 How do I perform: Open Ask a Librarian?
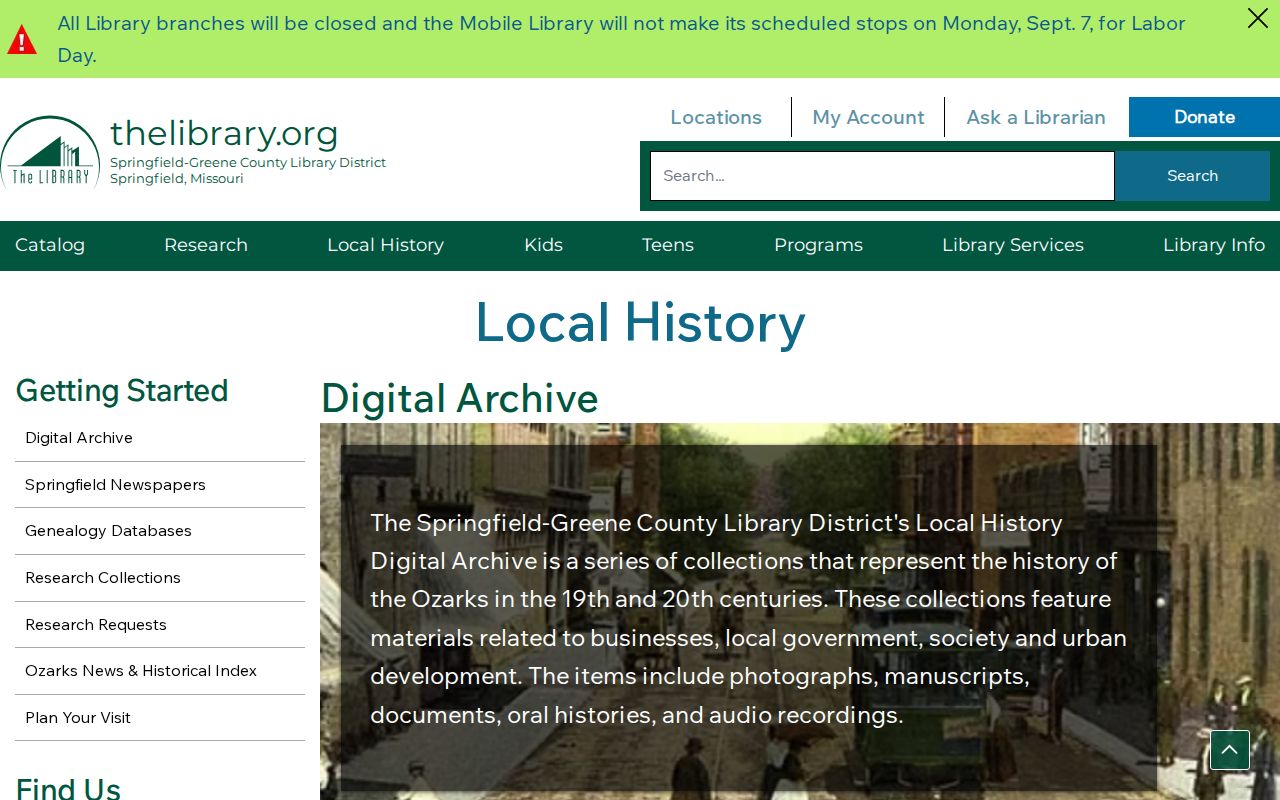click(x=1036, y=117)
